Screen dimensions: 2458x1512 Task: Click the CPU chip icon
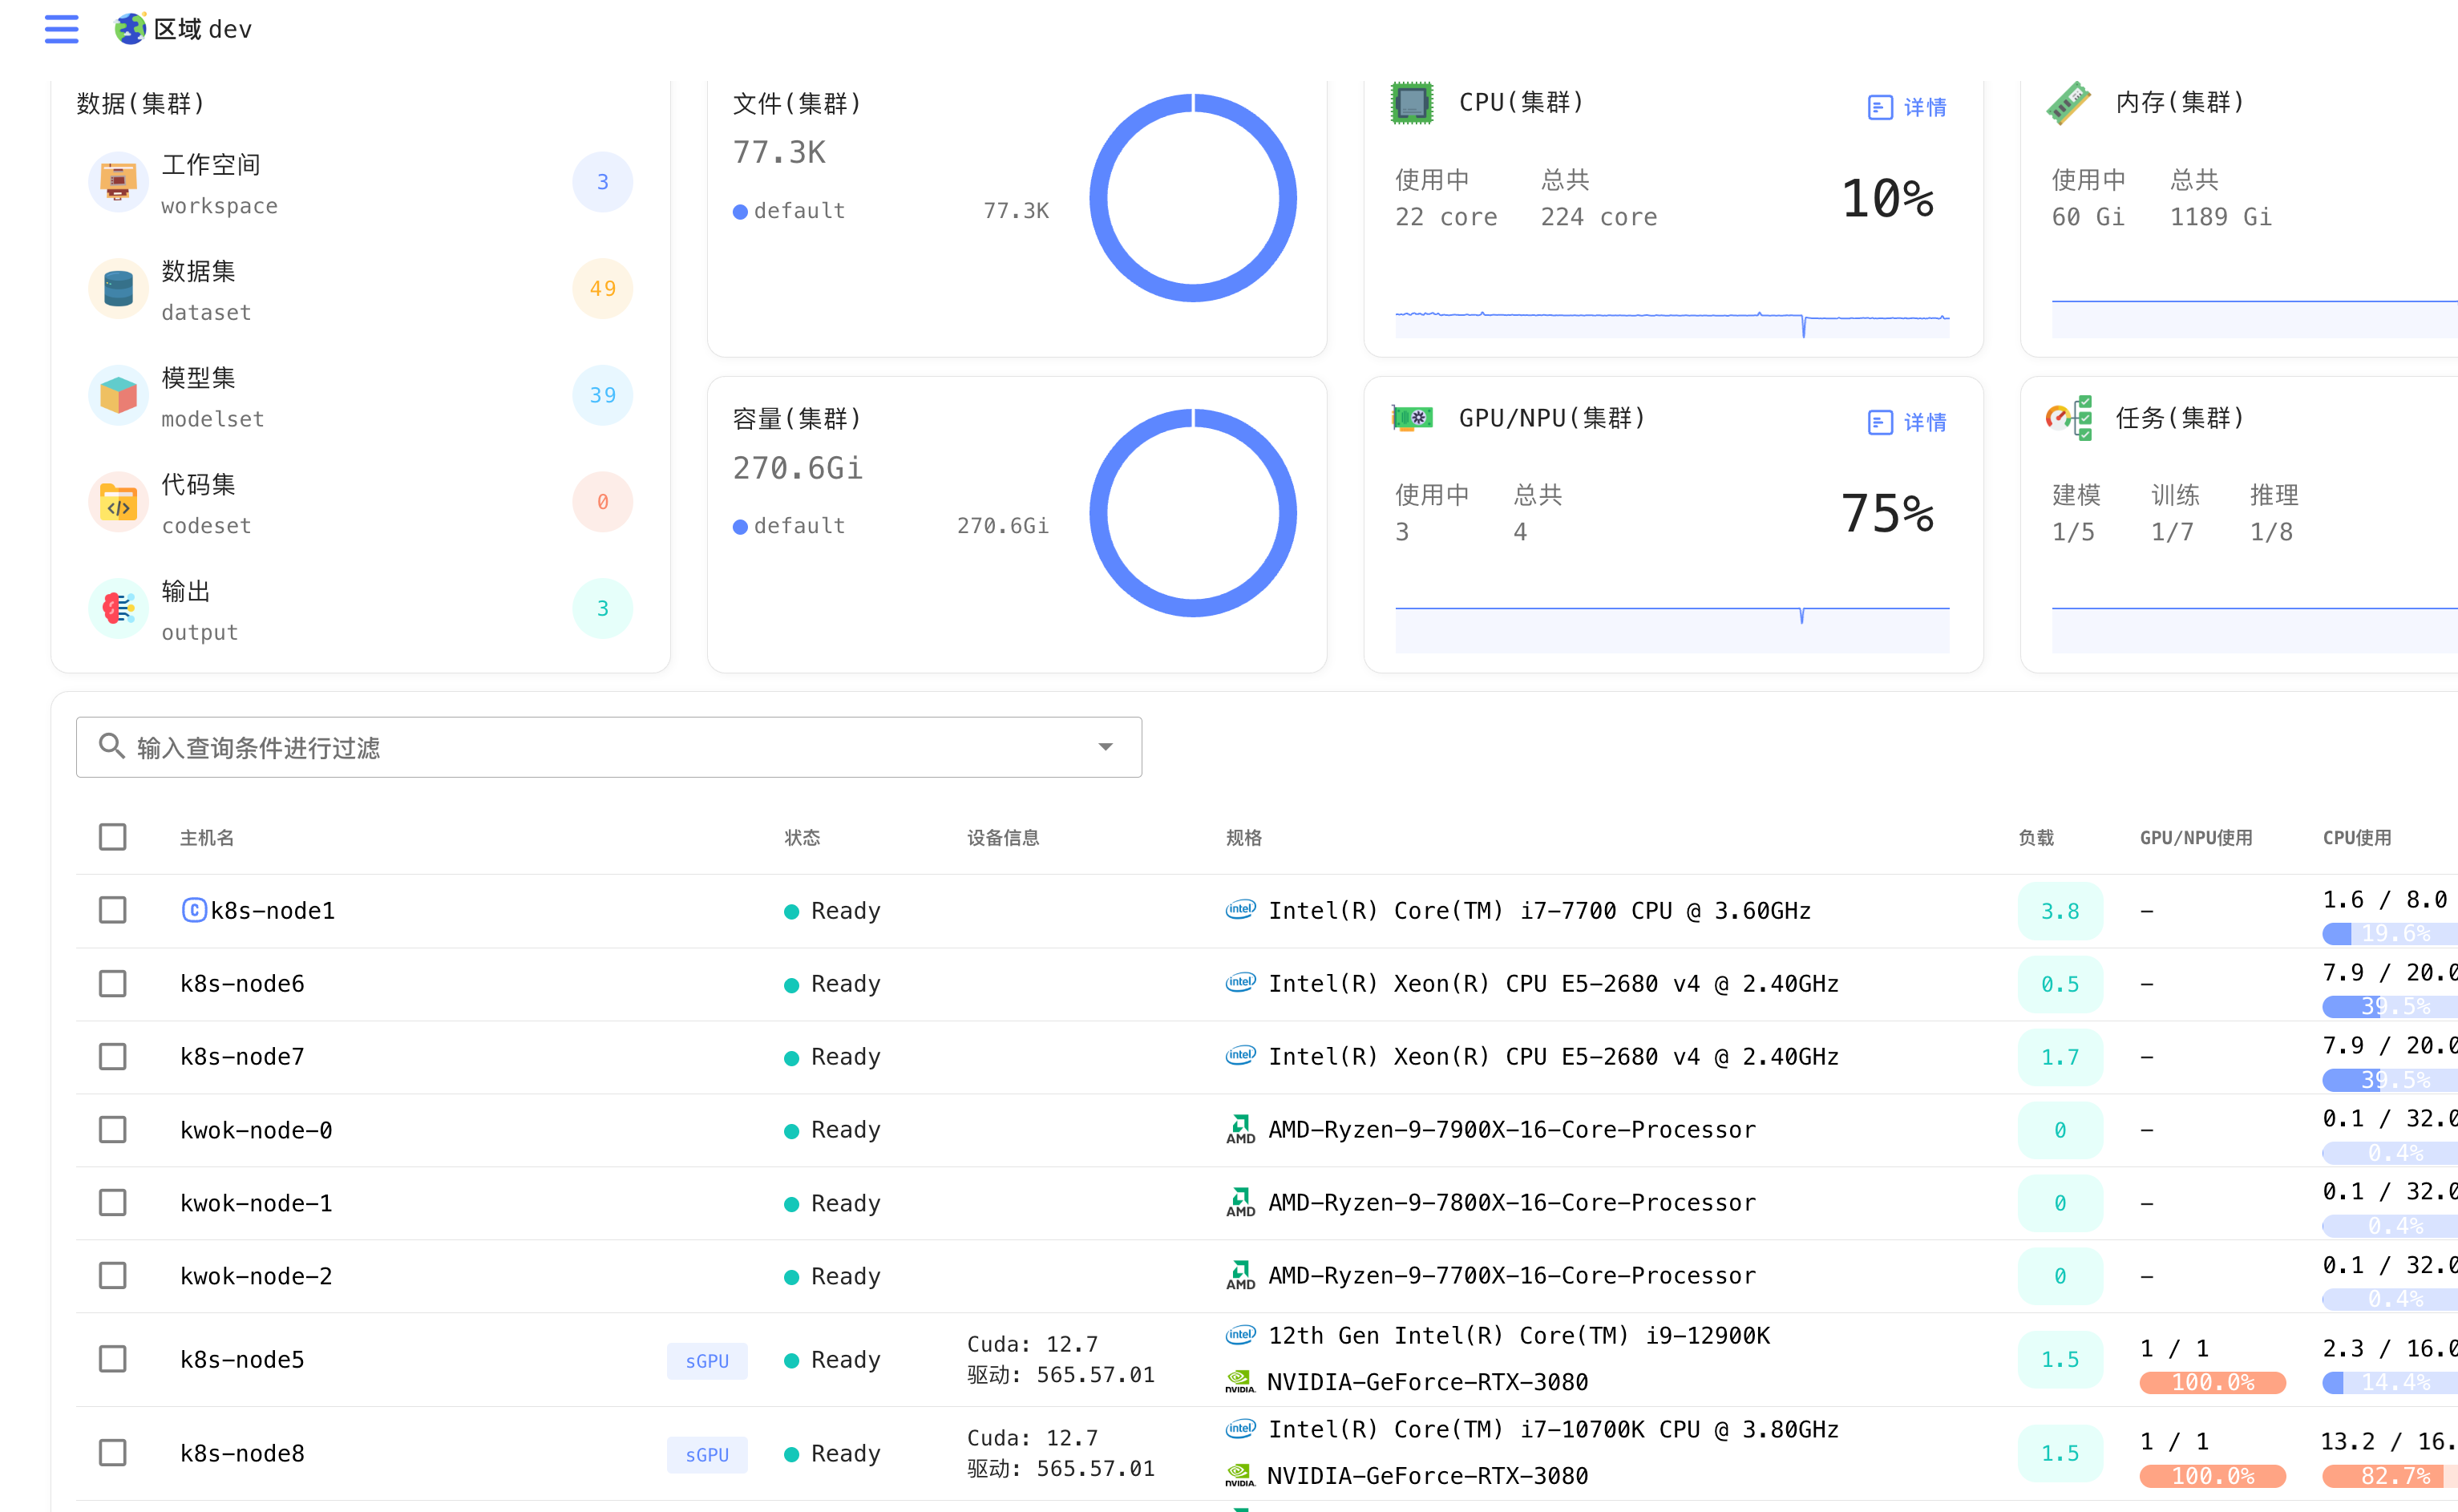click(x=1412, y=102)
